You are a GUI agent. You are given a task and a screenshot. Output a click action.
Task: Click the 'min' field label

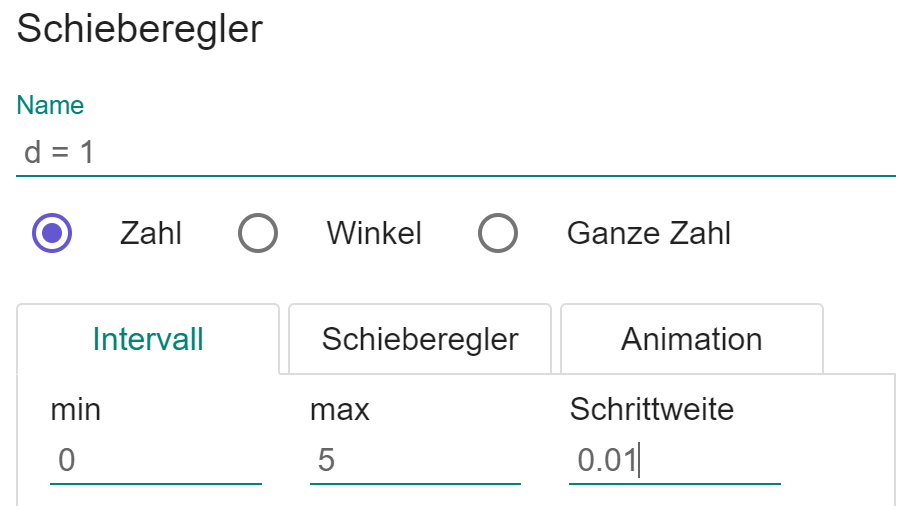pyautogui.click(x=76, y=409)
